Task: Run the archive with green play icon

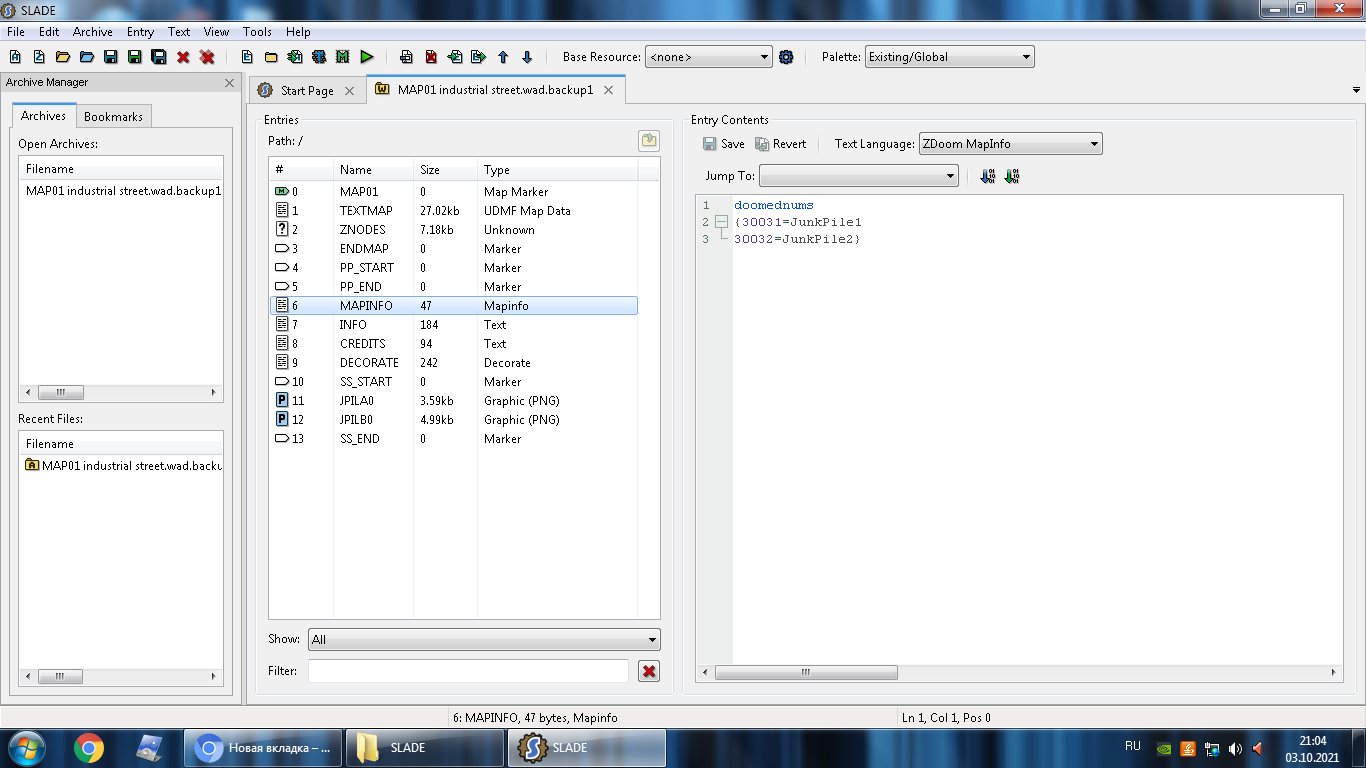Action: (367, 57)
